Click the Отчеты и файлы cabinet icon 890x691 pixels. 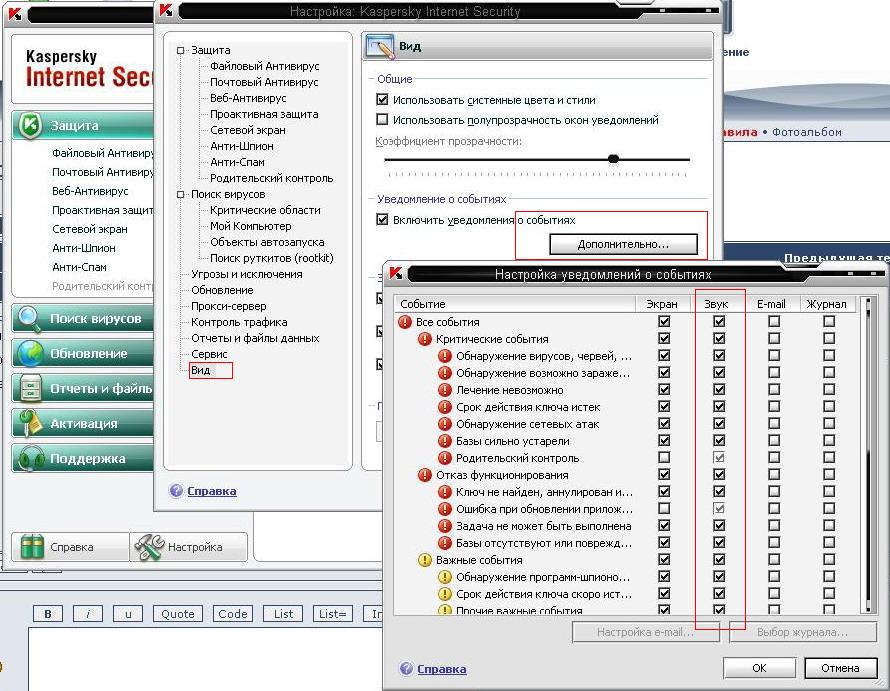[x=30, y=389]
